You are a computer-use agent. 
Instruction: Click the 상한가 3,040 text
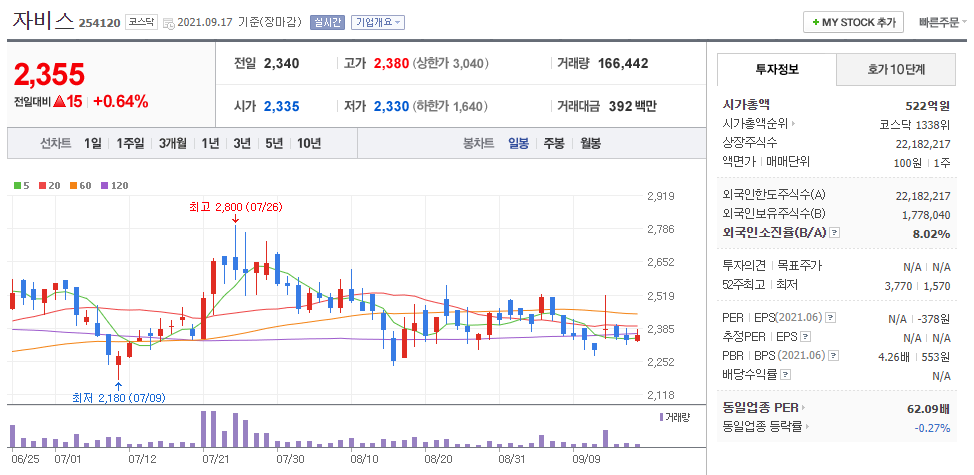450,63
